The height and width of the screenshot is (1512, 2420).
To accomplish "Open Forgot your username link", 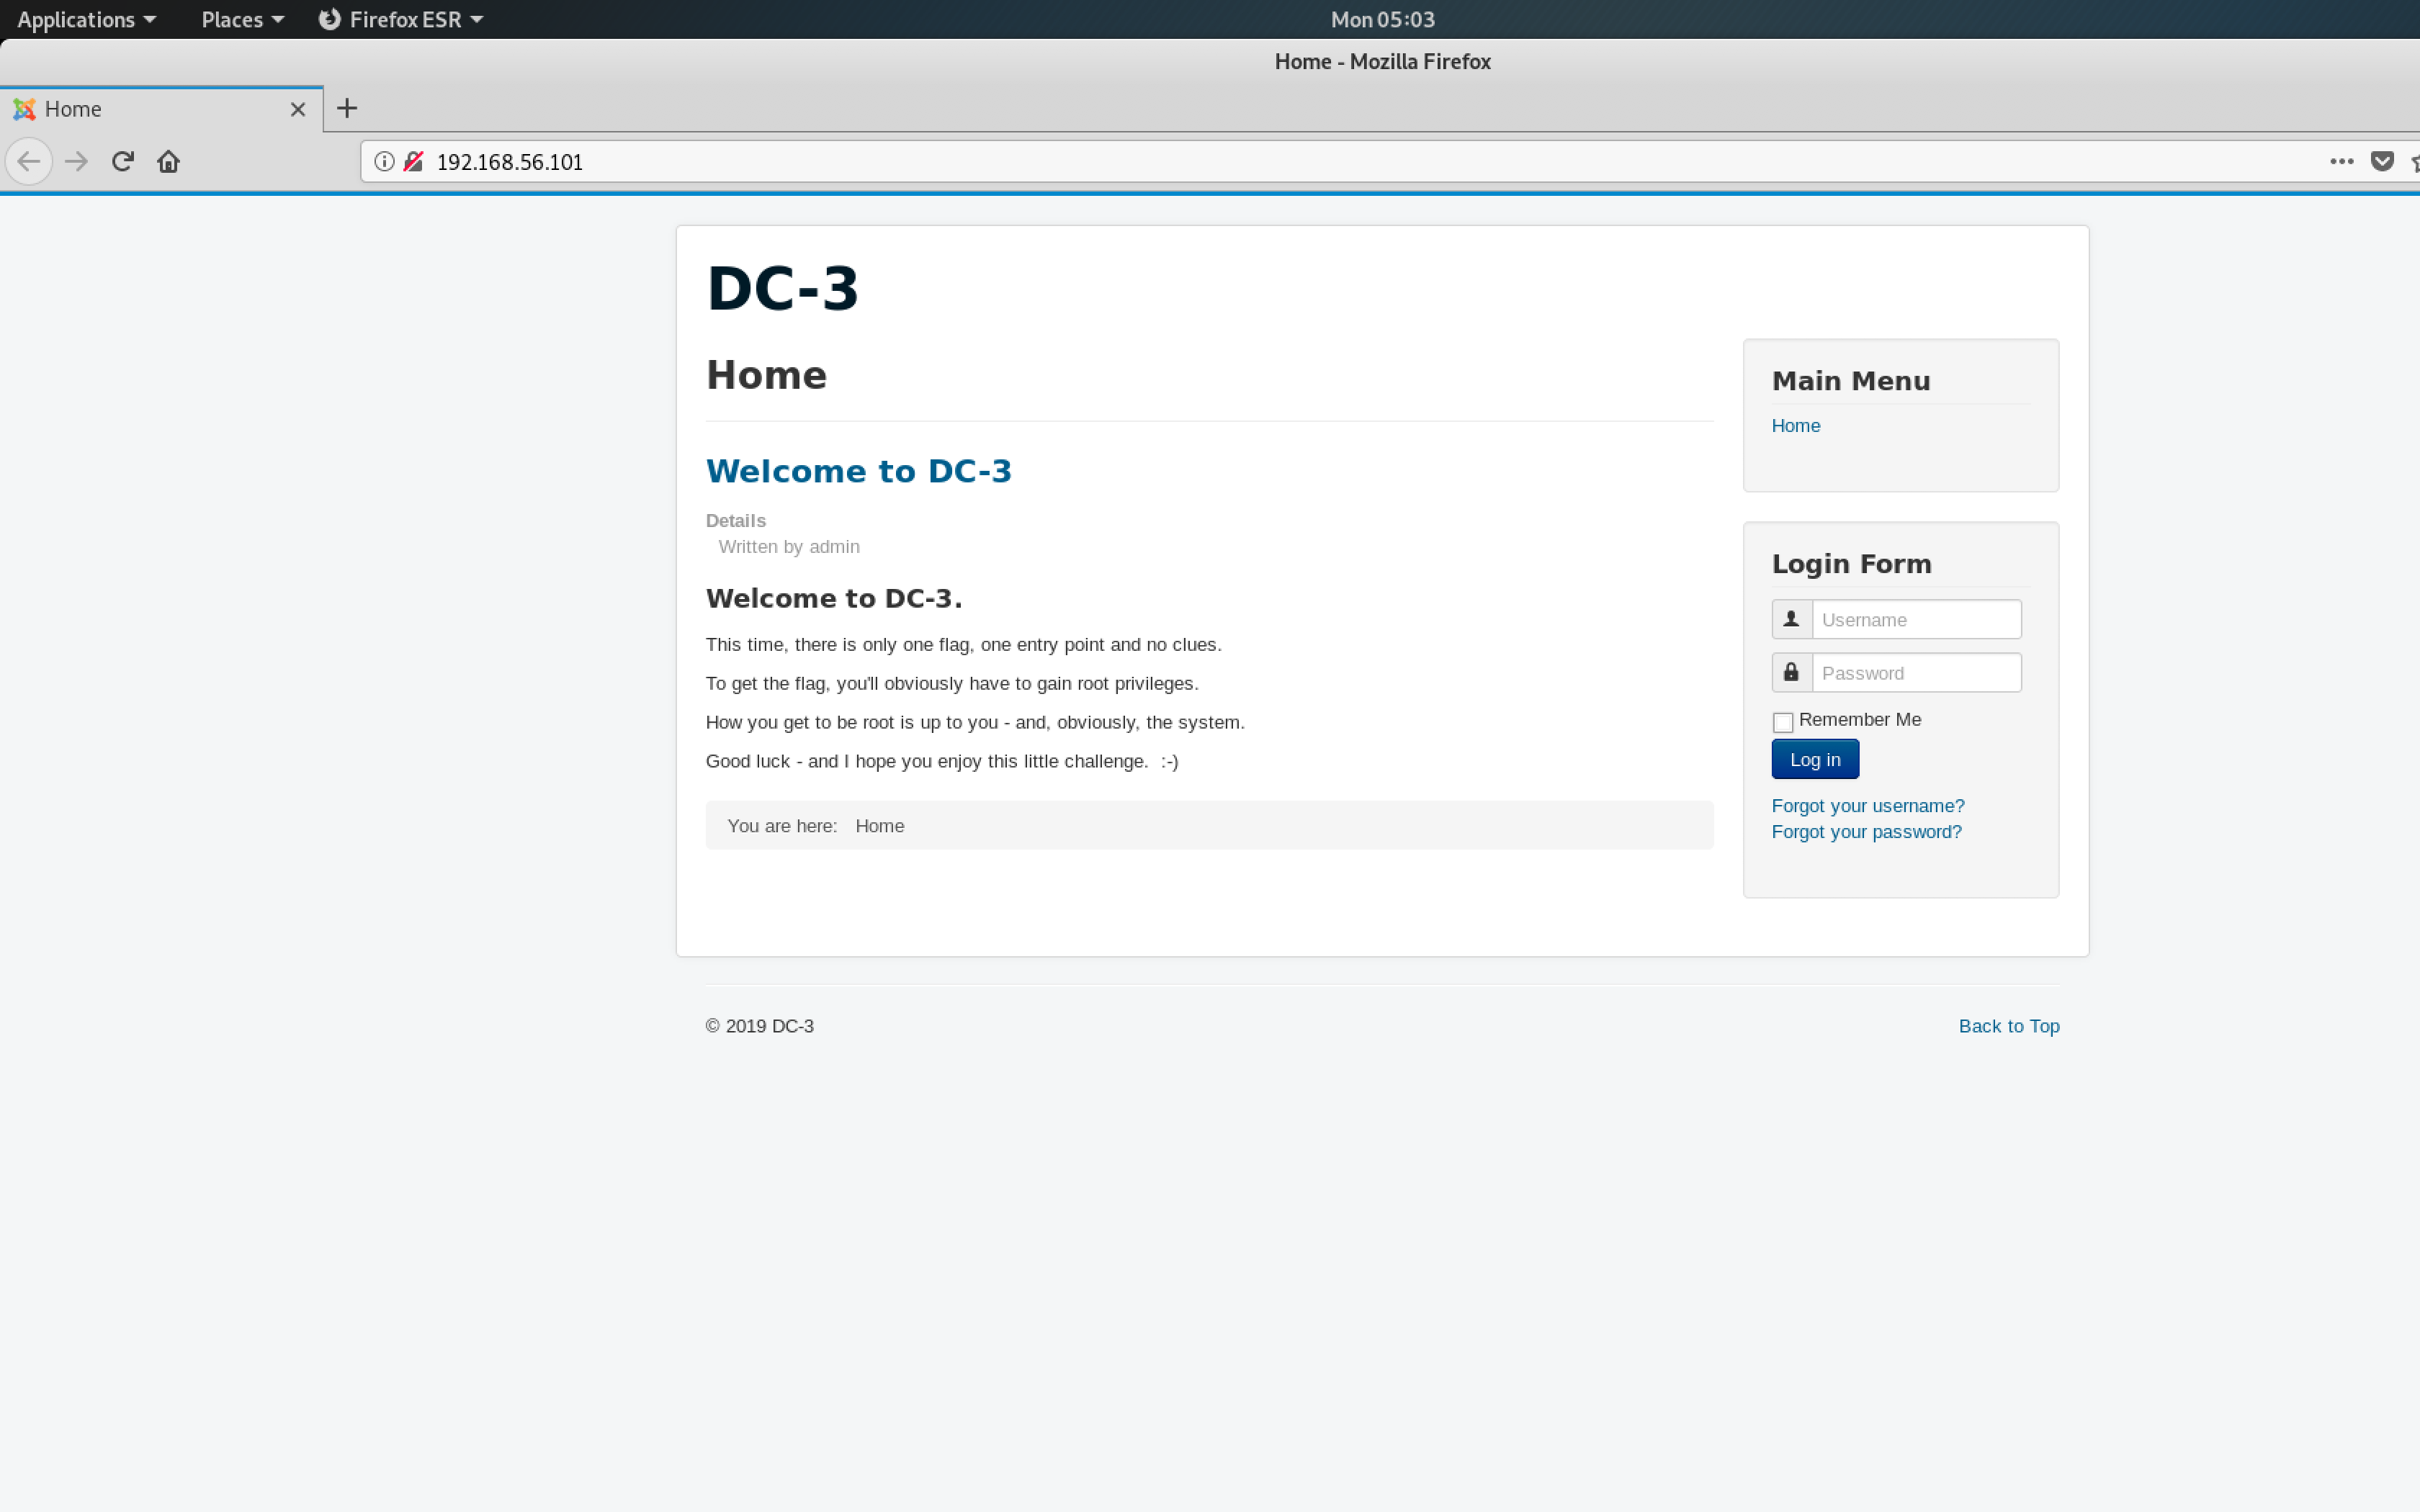I will click(x=1867, y=805).
